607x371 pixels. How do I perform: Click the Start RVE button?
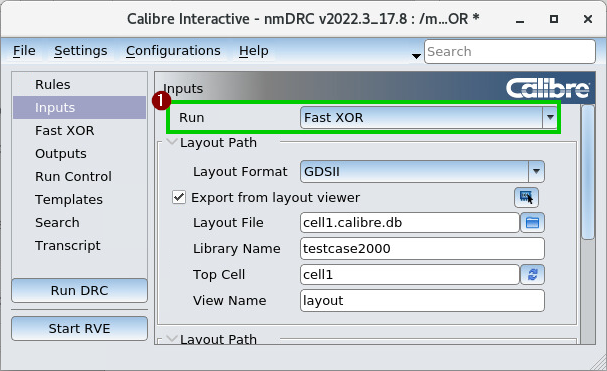point(79,328)
